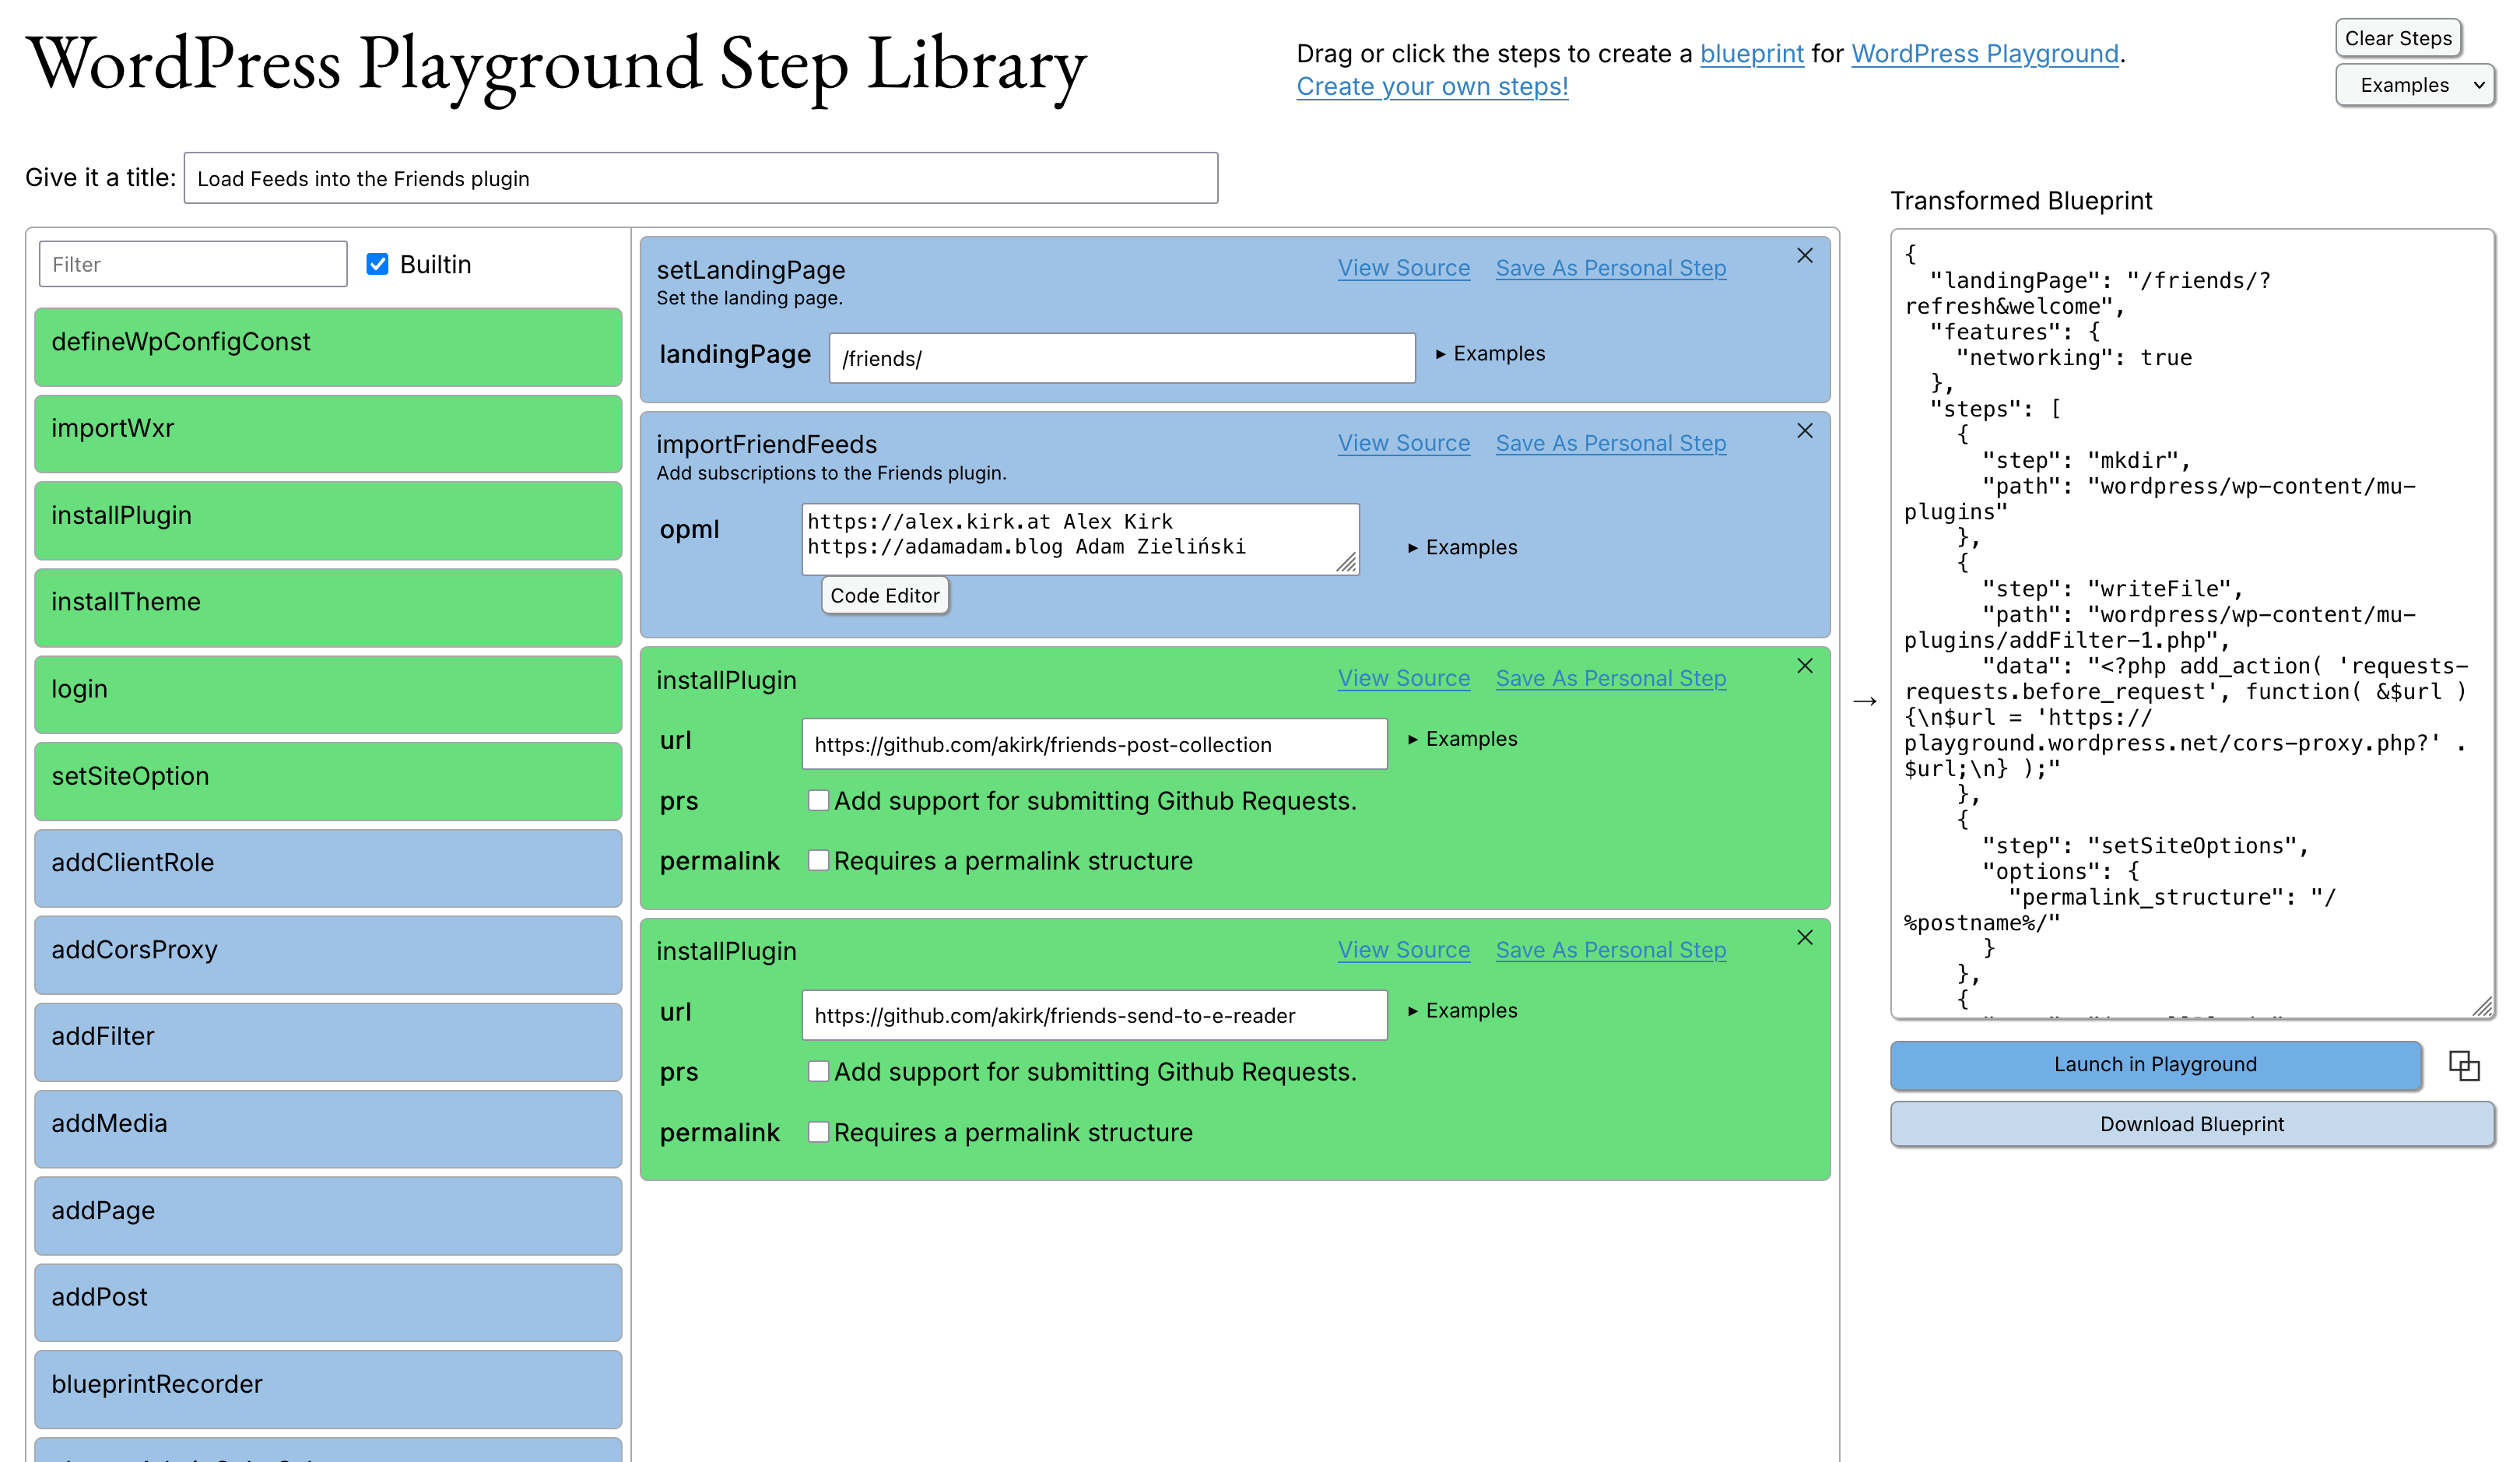Screen dimensions: 2520x1462
Task: Close the friends-send-to-e-reader installPlugin step
Action: pyautogui.click(x=1804, y=938)
